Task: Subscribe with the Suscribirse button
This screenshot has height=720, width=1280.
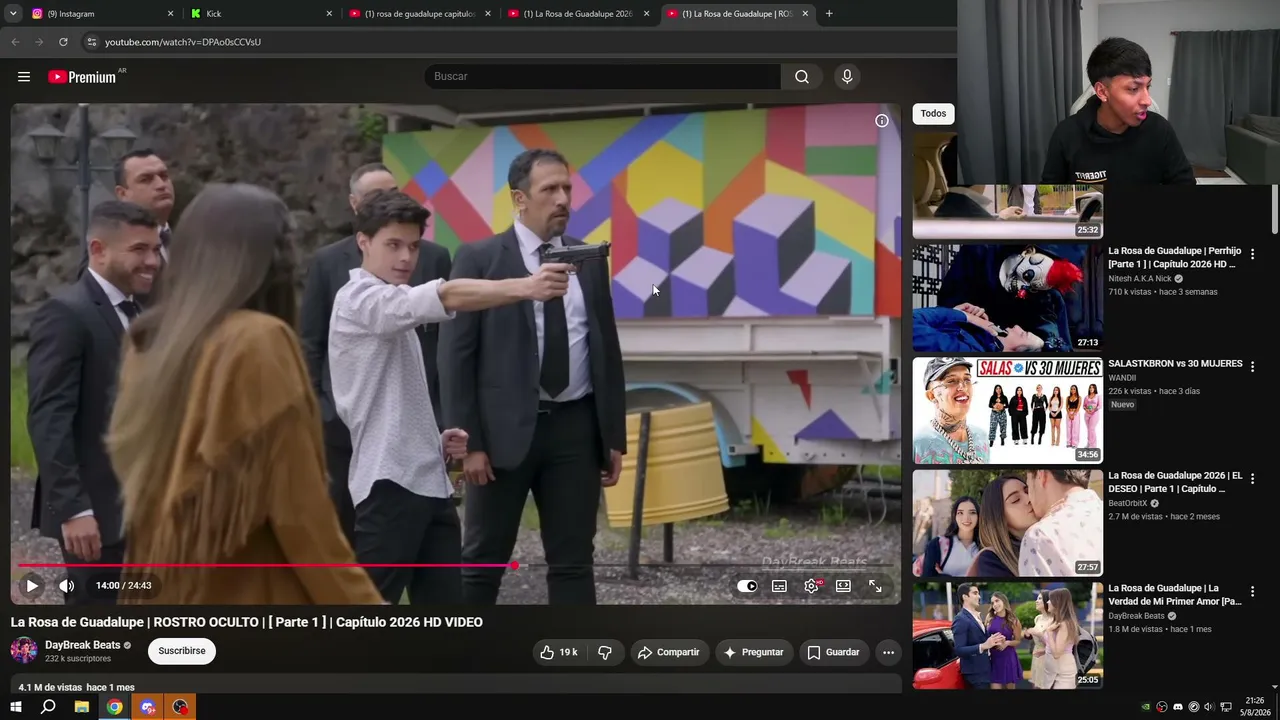Action: click(x=182, y=651)
